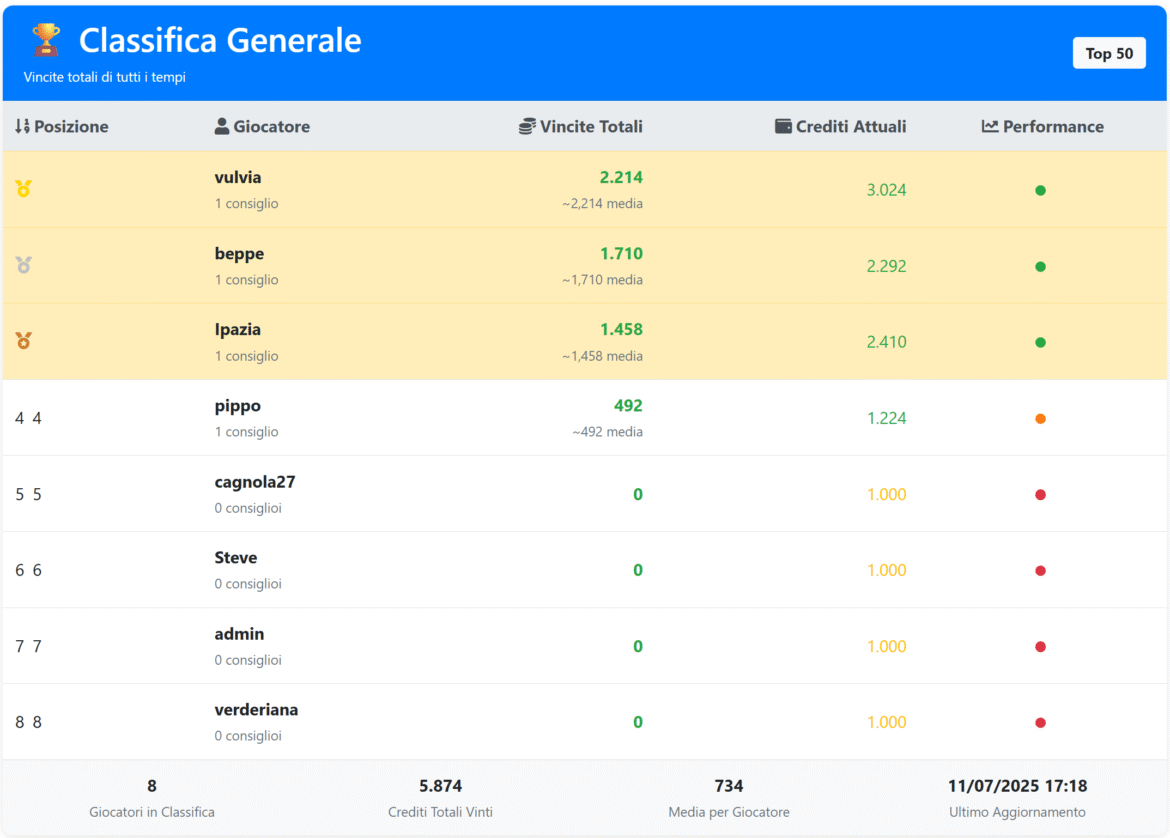Click the coins icon beside Vincite Totali
The width and height of the screenshot is (1170, 838).
point(527,127)
